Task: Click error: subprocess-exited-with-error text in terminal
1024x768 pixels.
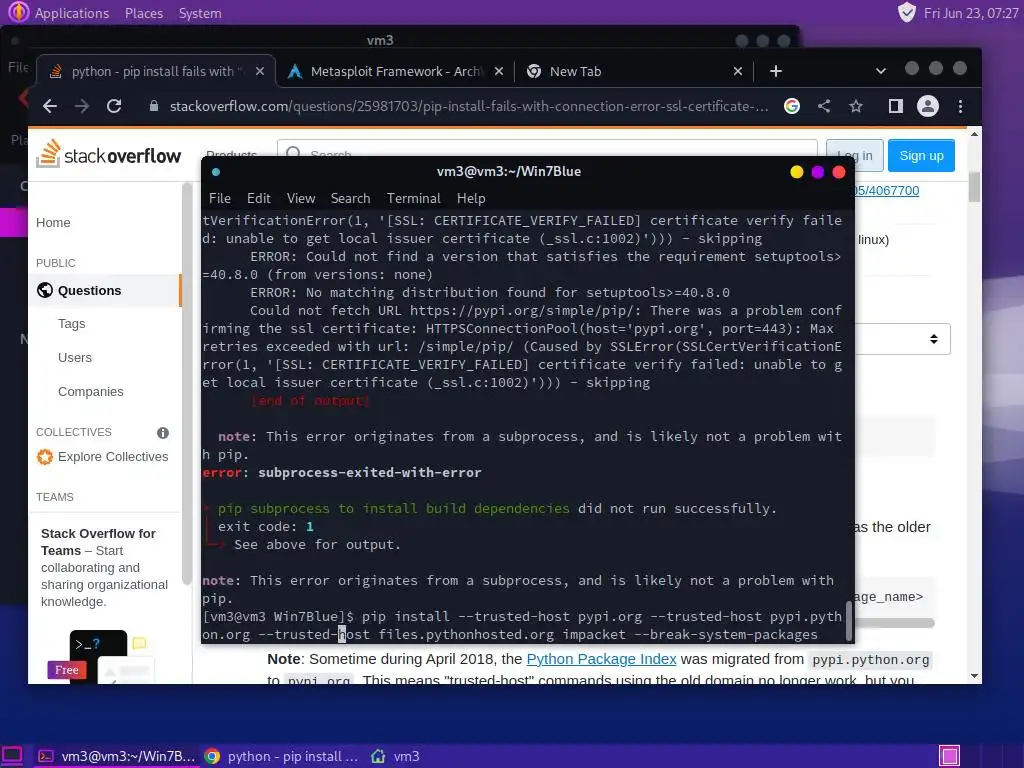Action: (342, 472)
